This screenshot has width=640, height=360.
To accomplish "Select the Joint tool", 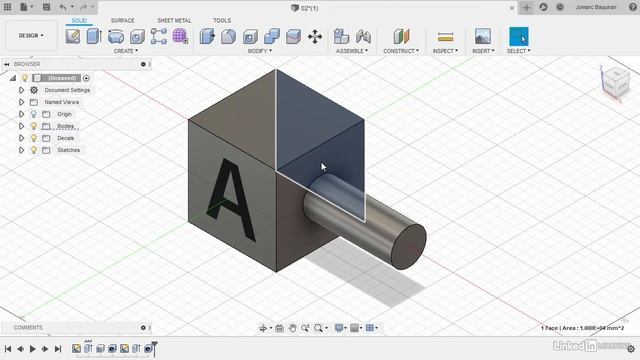I will tap(363, 36).
